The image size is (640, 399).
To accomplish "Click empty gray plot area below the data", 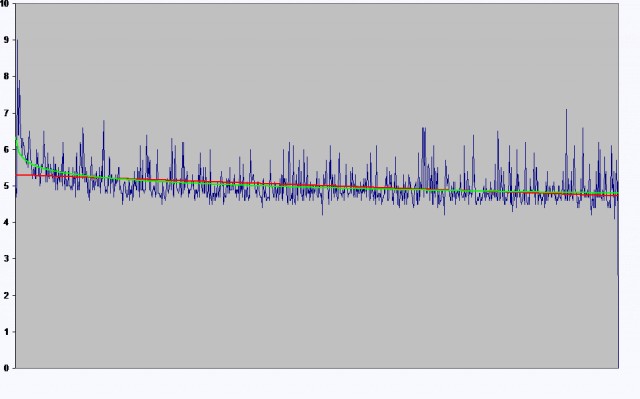I will pyautogui.click(x=317, y=294).
